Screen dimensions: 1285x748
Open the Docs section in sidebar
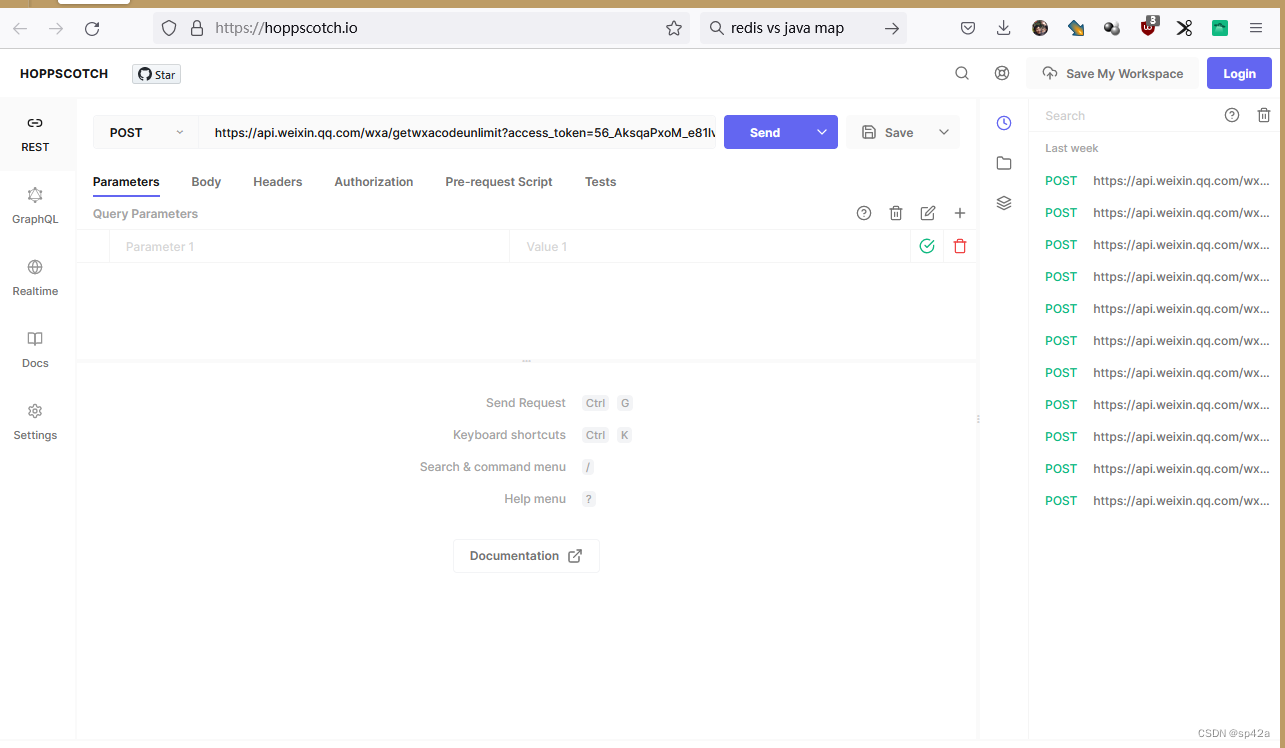[x=35, y=350]
